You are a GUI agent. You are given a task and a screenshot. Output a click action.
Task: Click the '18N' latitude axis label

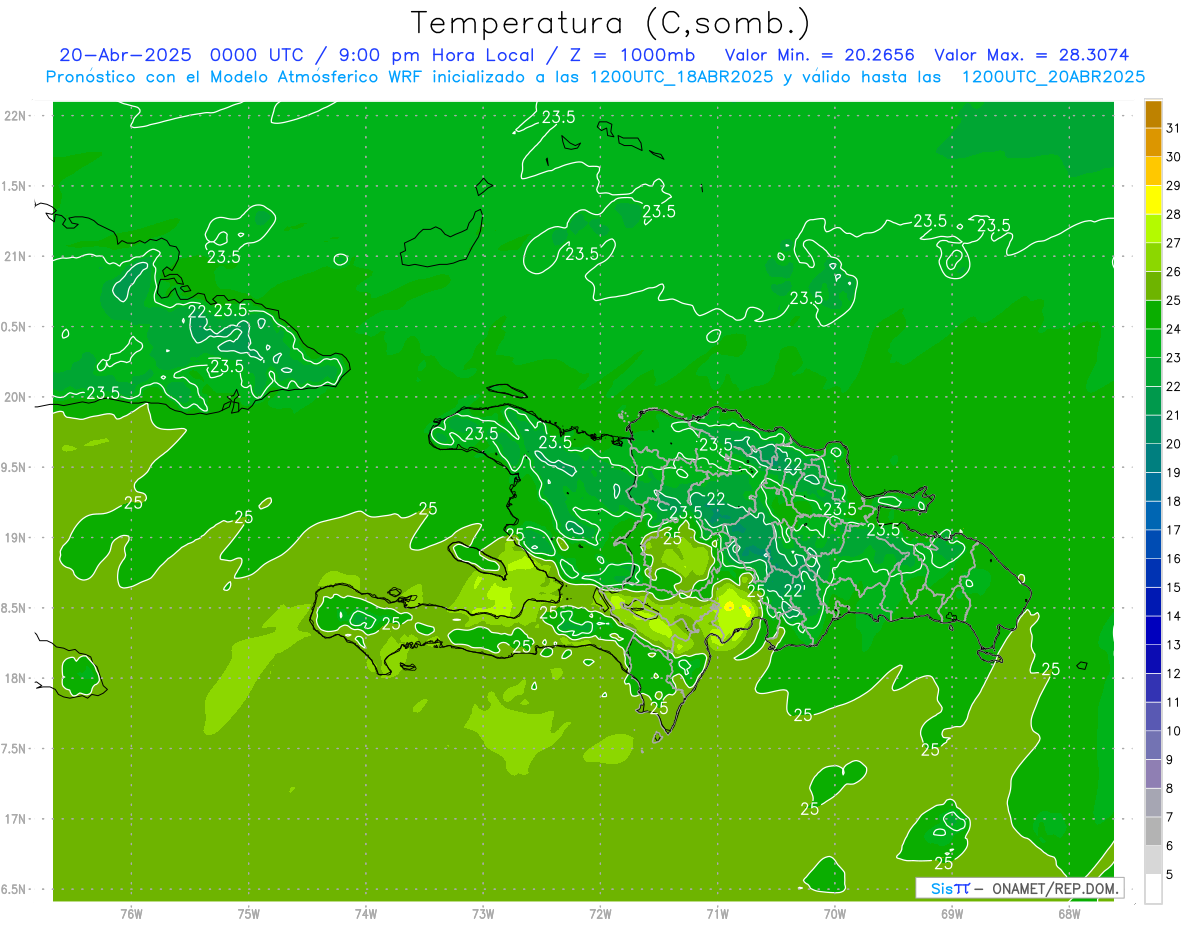point(16,678)
